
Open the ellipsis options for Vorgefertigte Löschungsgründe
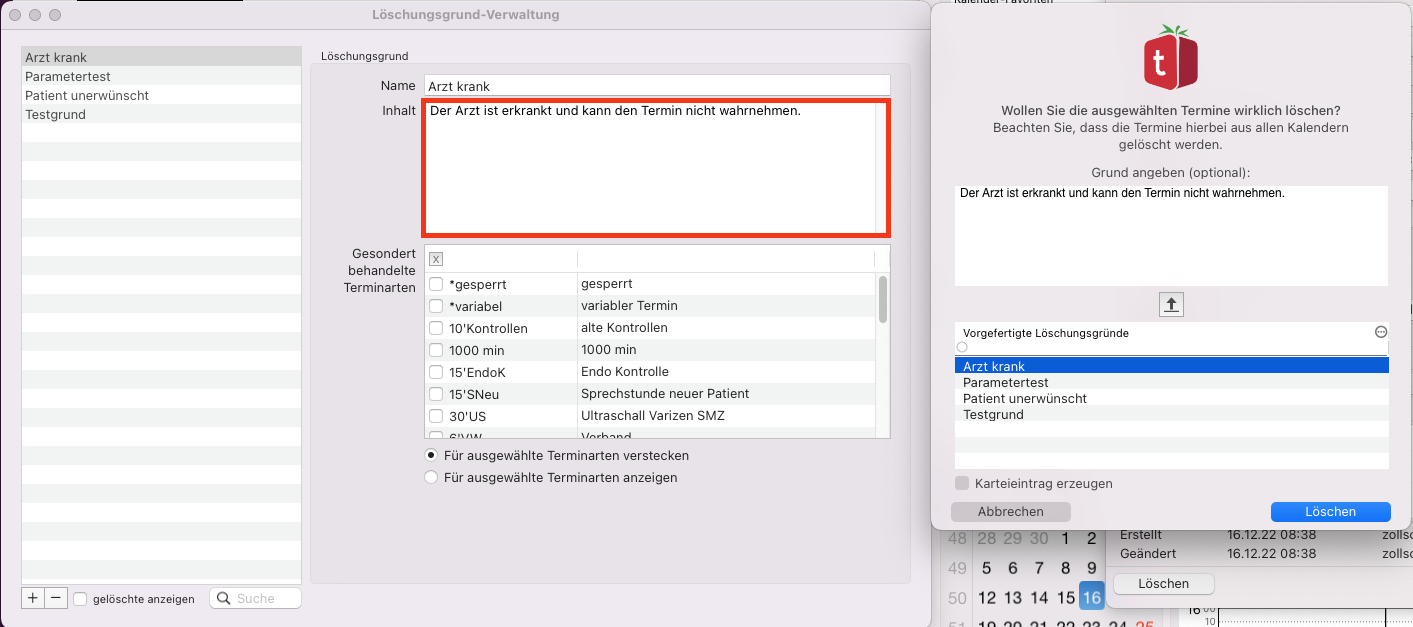point(1381,332)
